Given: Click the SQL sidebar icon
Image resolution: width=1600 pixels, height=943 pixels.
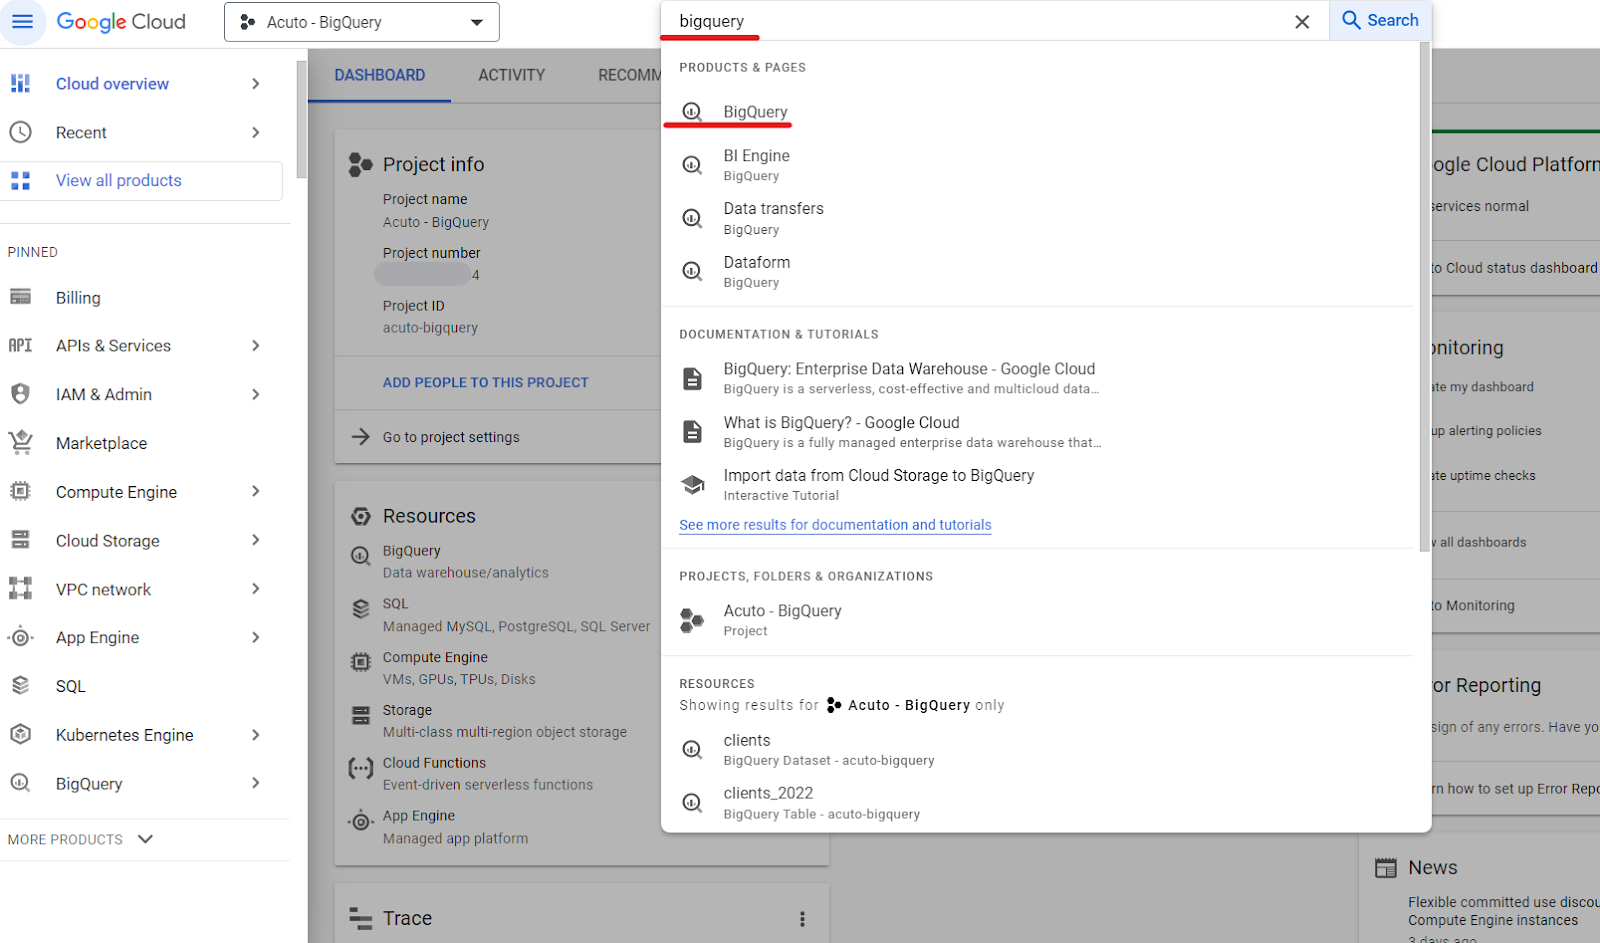Looking at the screenshot, I should click(x=20, y=685).
